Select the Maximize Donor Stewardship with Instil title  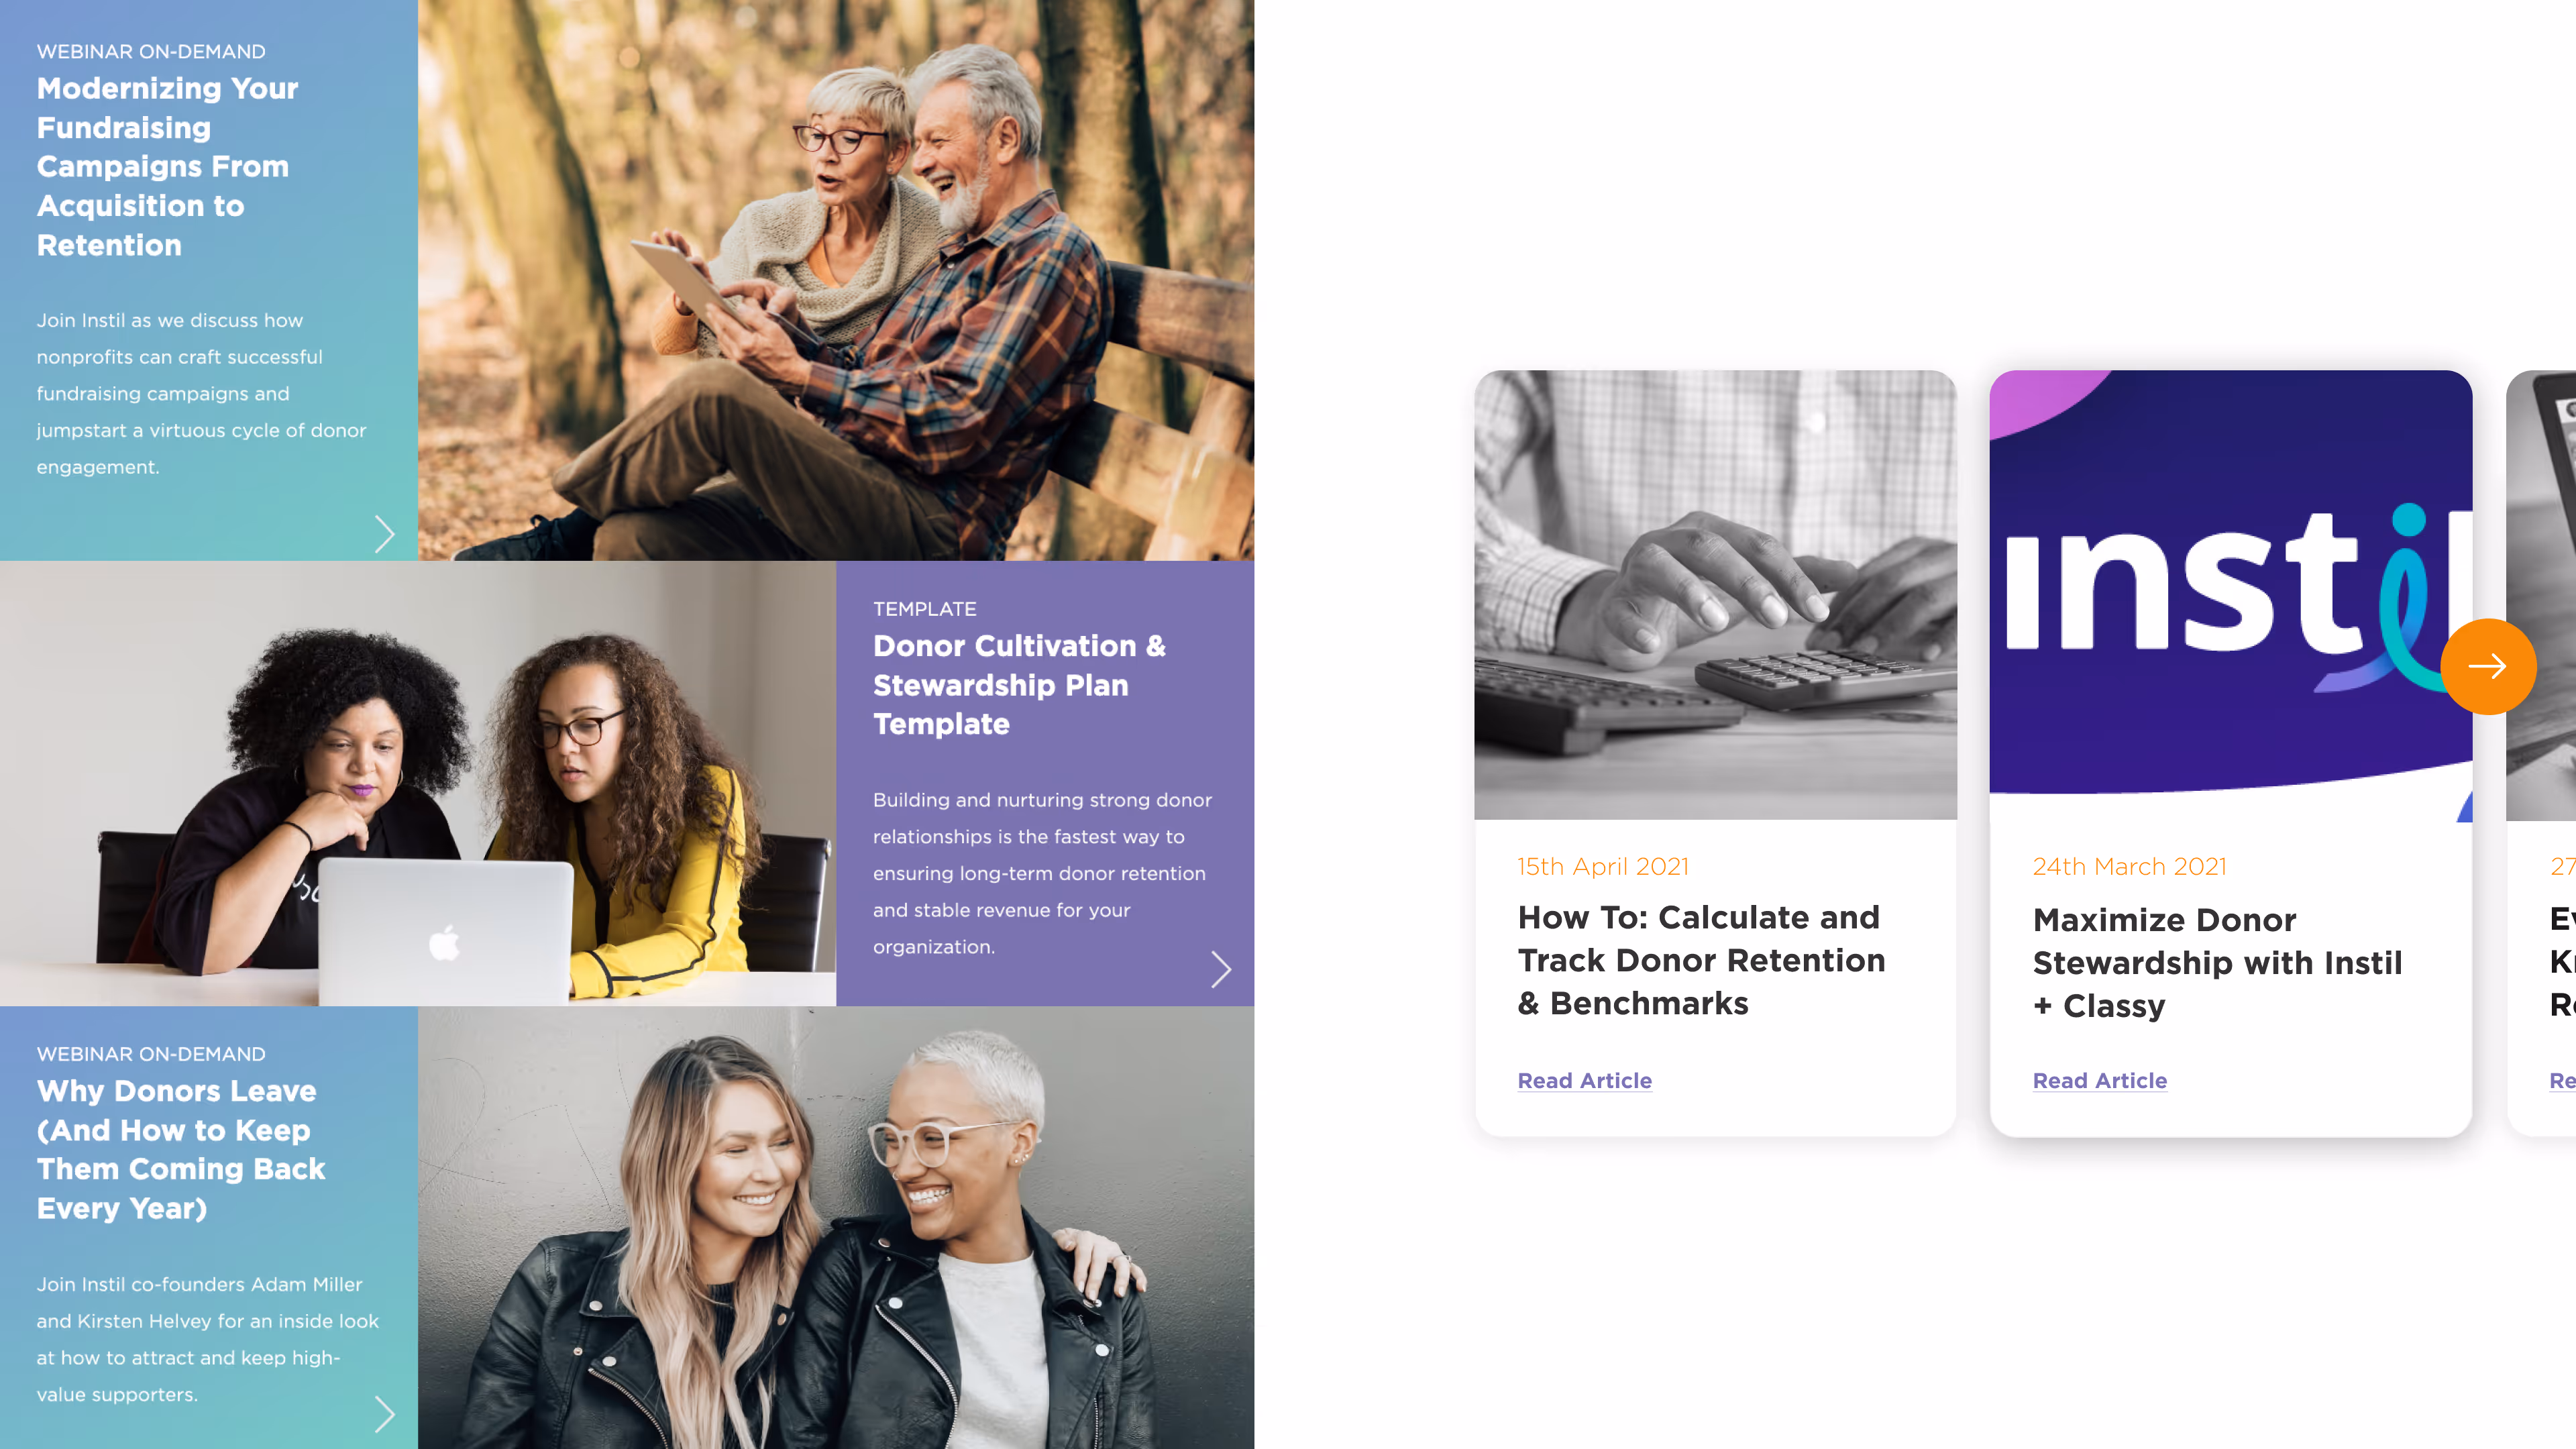2217,962
